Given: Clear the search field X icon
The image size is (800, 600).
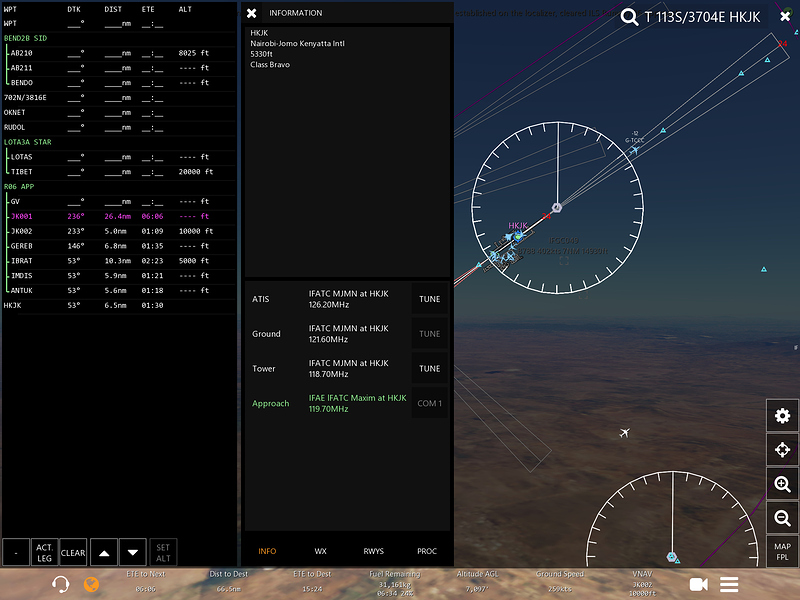Looking at the screenshot, I should coord(785,17).
